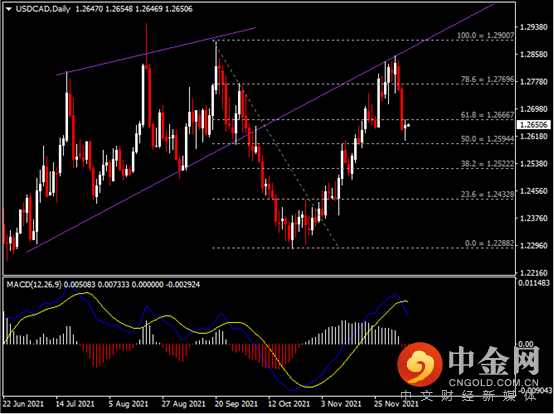Select the short upper purple trendline
This screenshot has width=554, height=414.
click(x=156, y=51)
